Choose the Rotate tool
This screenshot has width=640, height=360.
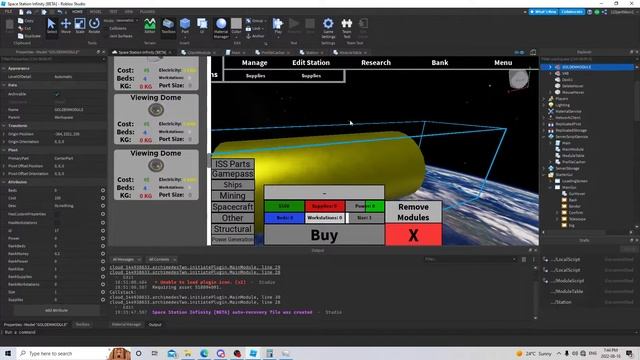click(94, 26)
